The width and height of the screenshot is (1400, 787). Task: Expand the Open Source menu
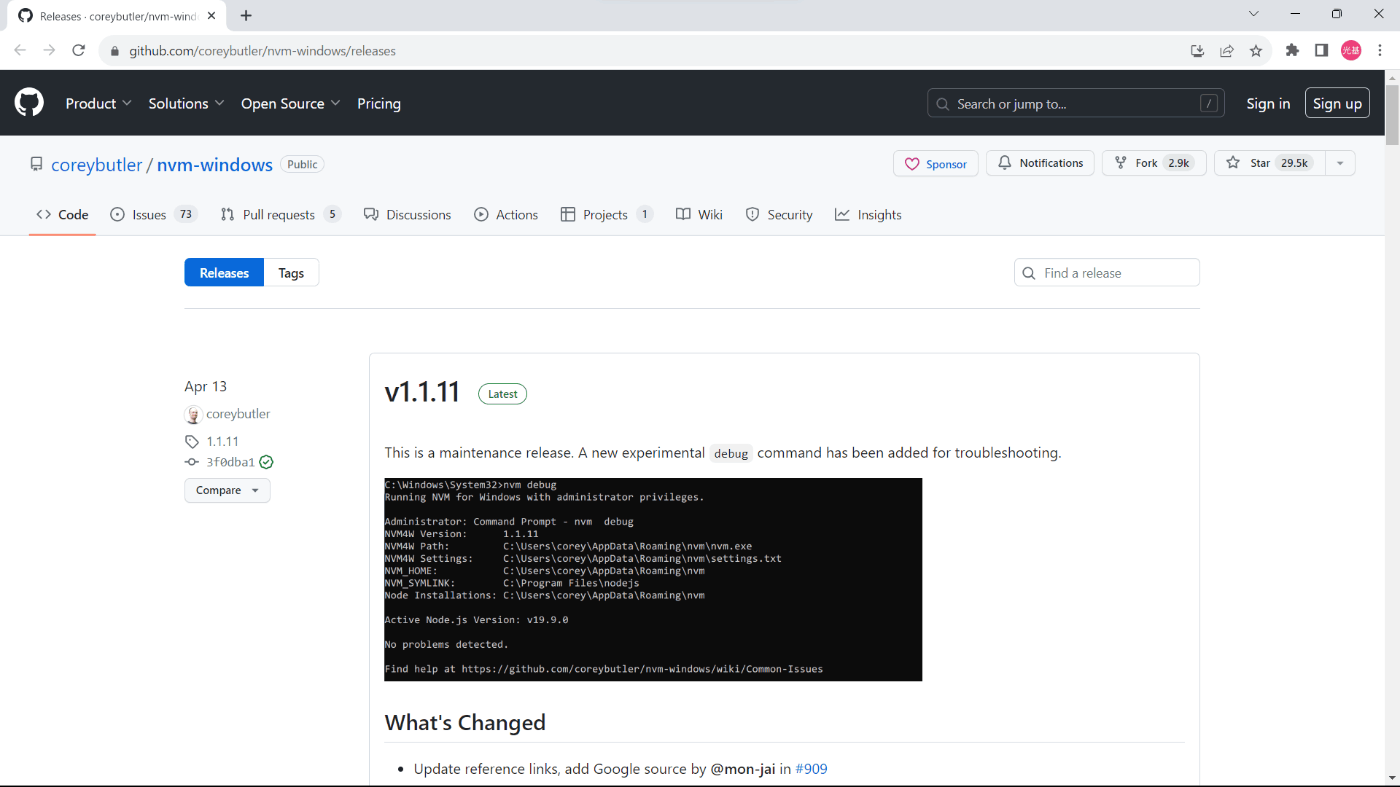(291, 103)
